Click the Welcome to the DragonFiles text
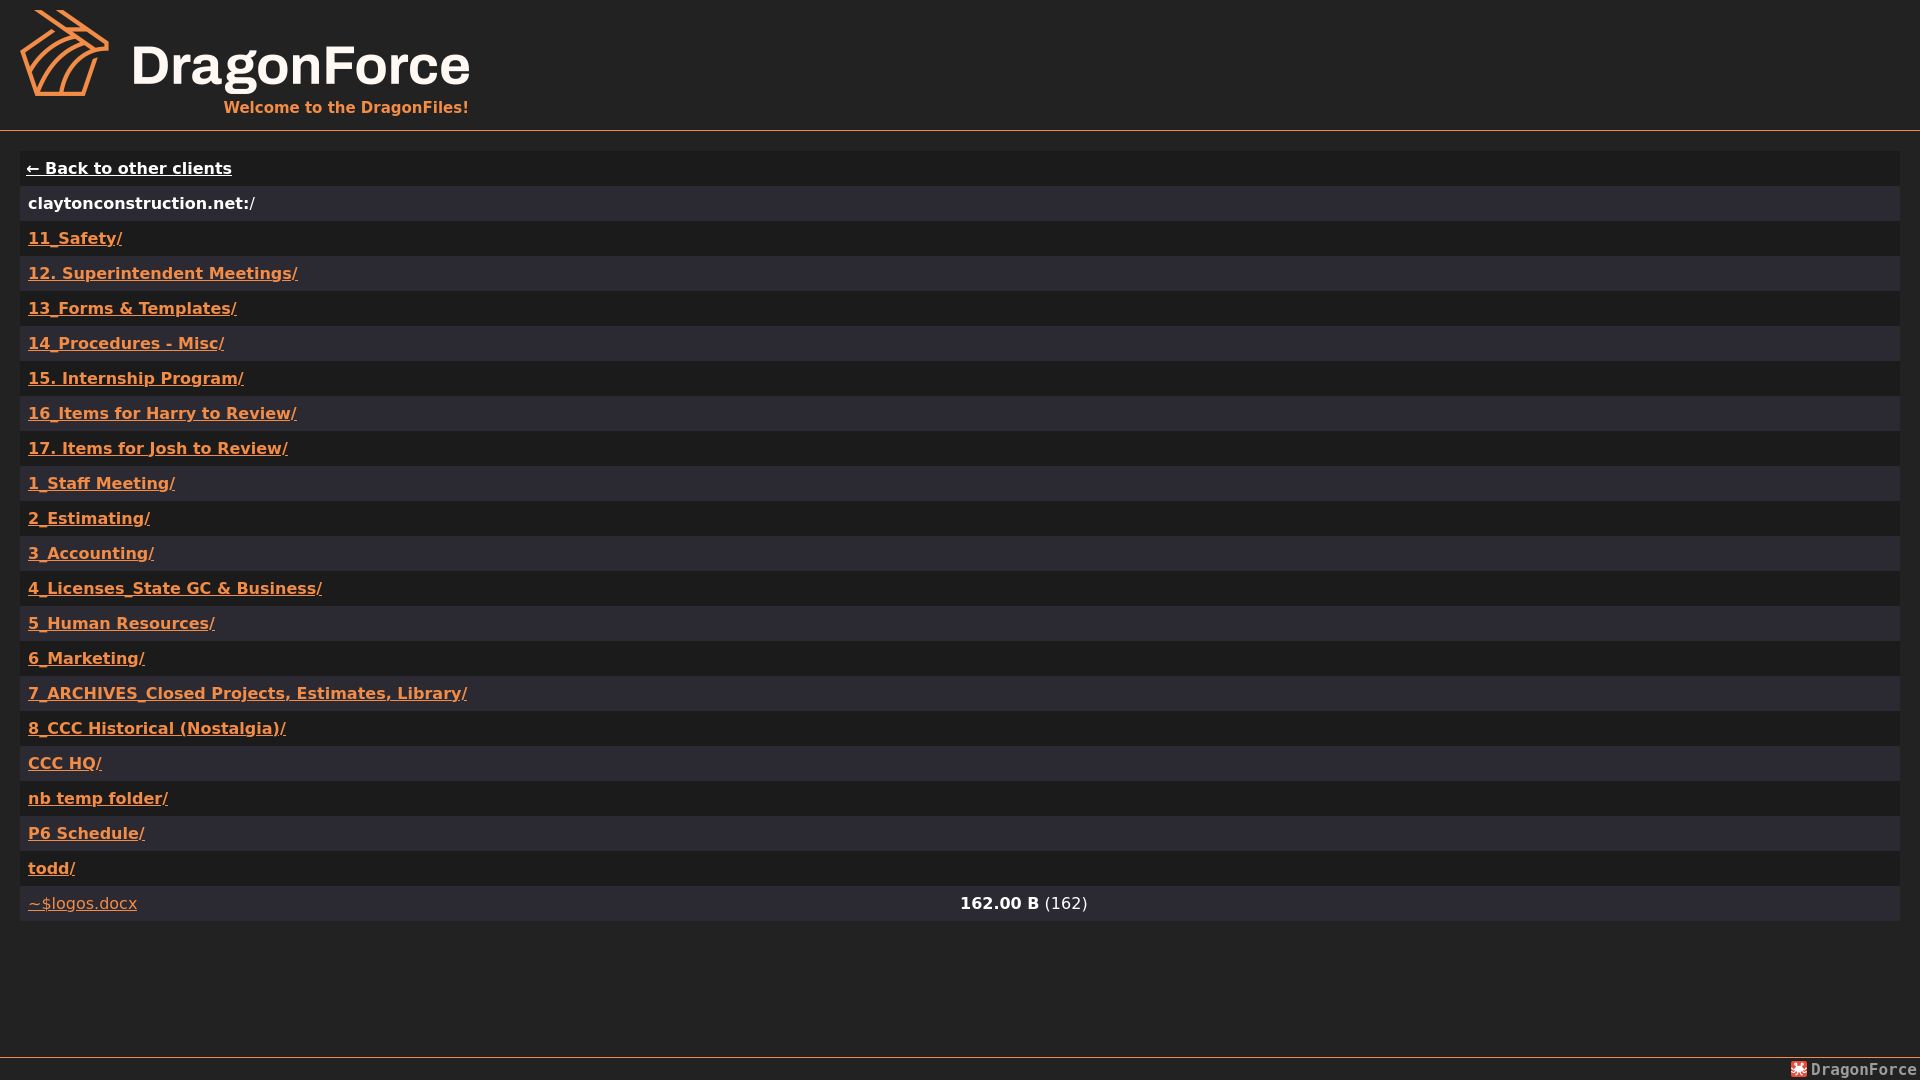This screenshot has height=1080, width=1920. pyautogui.click(x=346, y=107)
